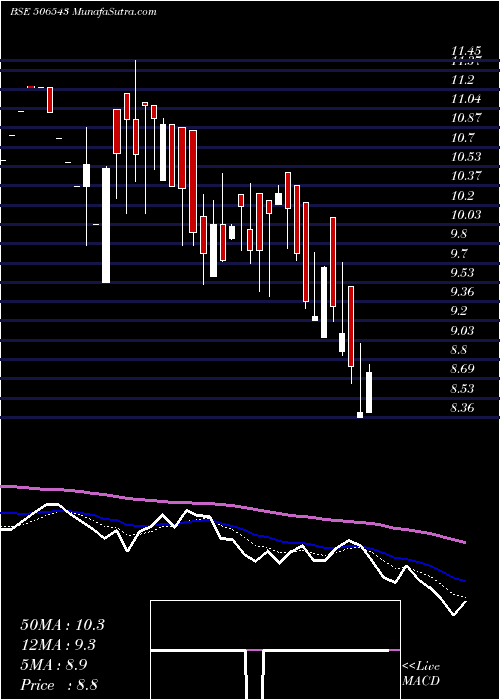Click the 8.53 price axis label
Screen dimensions: 500x700
(x=462, y=389)
